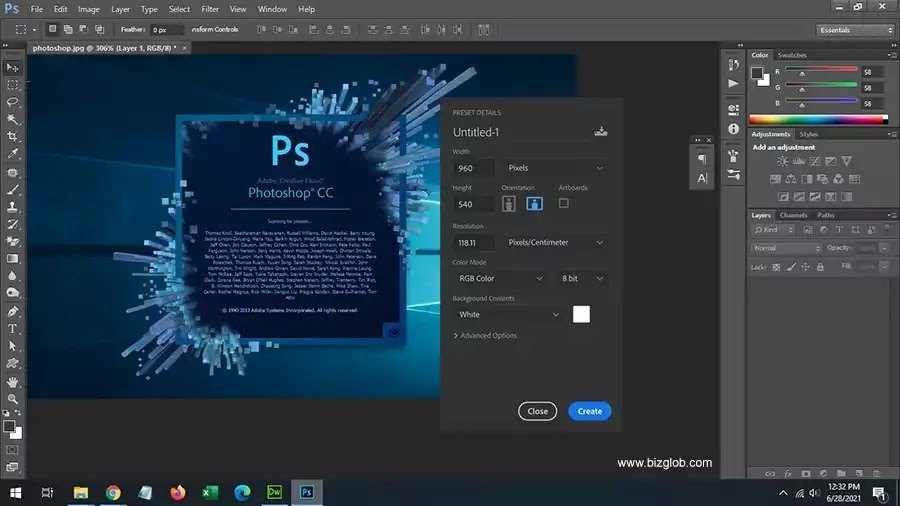The height and width of the screenshot is (506, 900).
Task: Click the Create button
Action: point(589,411)
